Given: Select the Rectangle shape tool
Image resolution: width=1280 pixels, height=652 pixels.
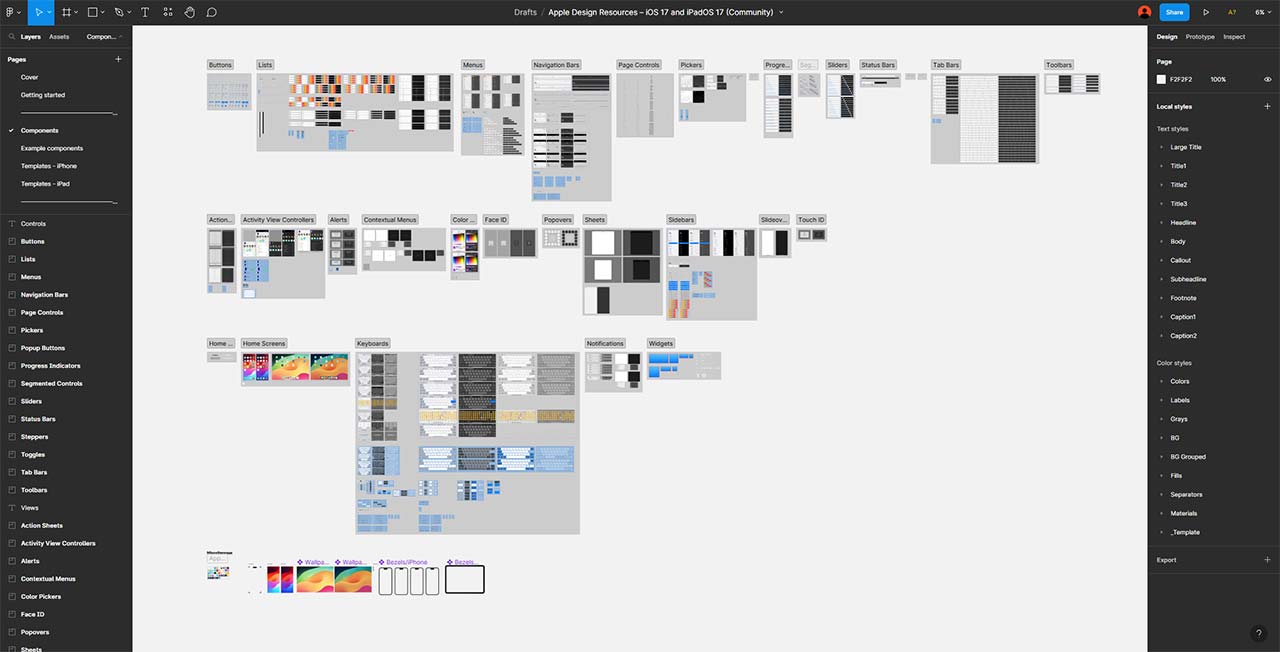Looking at the screenshot, I should 92,12.
